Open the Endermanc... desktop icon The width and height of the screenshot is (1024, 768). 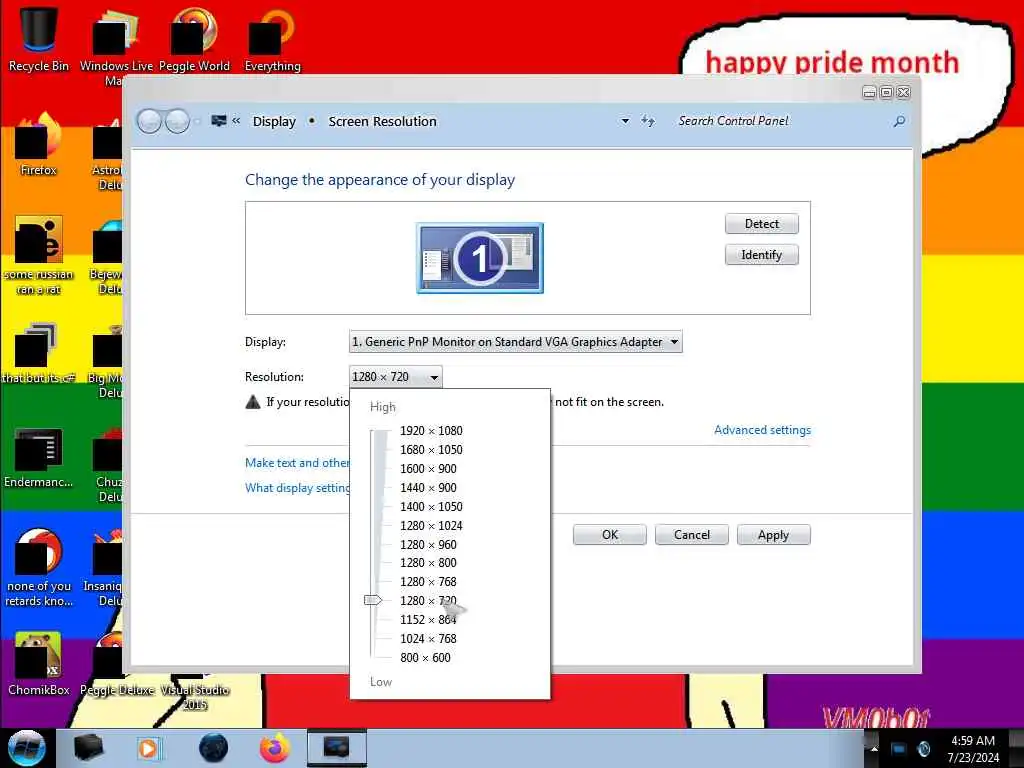tap(38, 457)
